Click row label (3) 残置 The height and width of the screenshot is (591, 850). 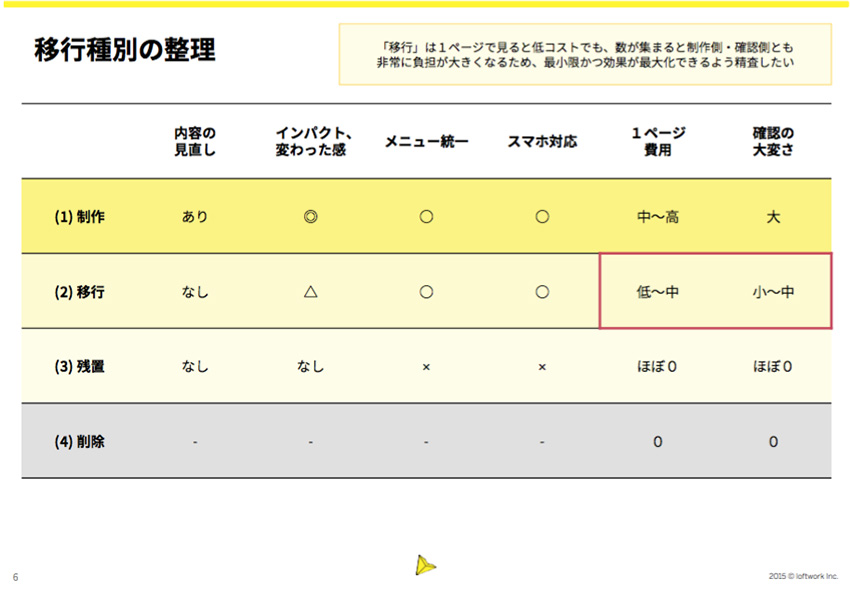(x=79, y=367)
